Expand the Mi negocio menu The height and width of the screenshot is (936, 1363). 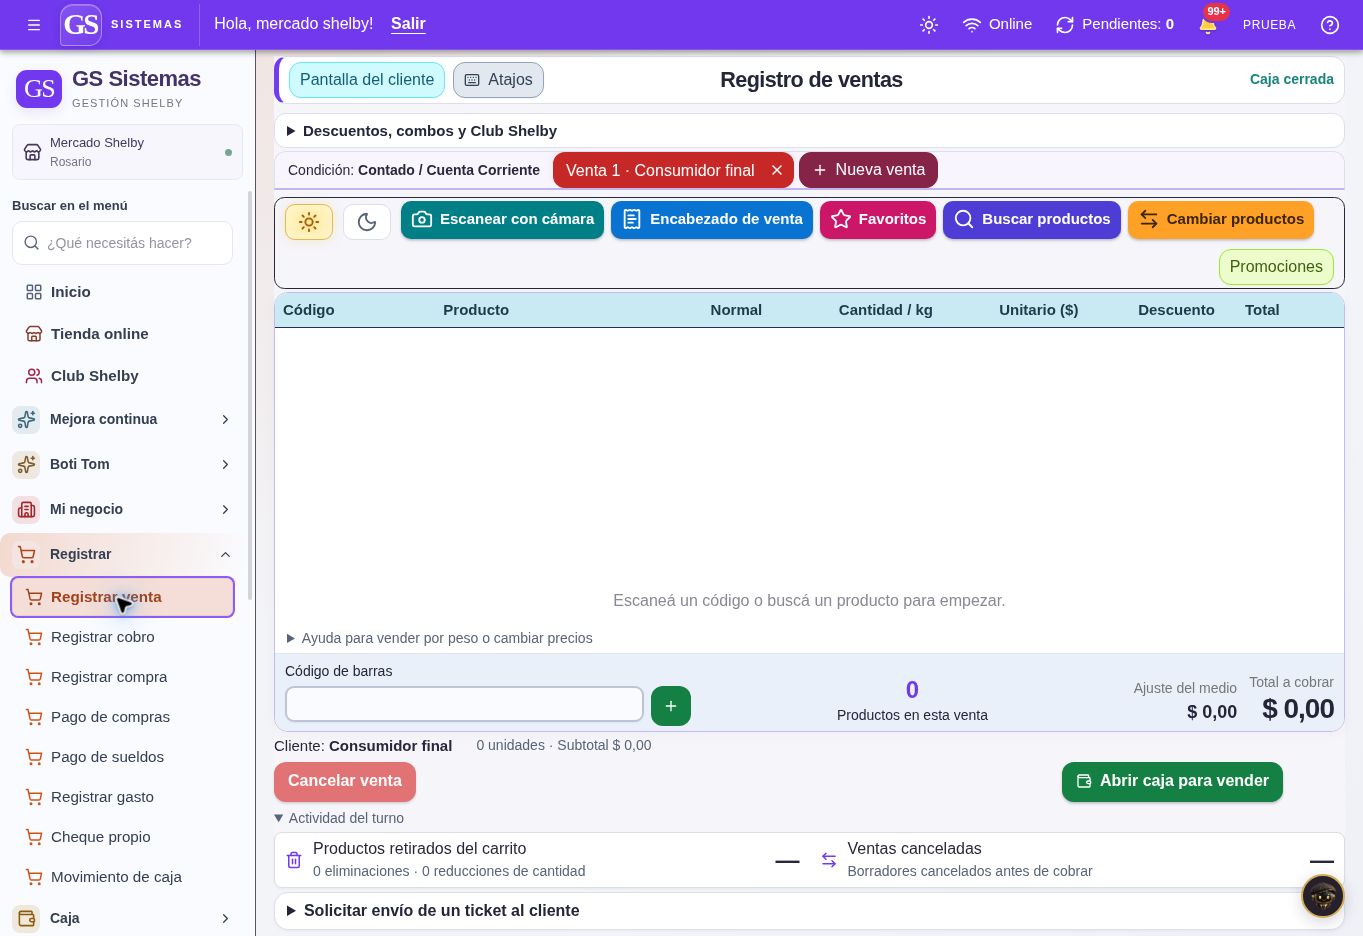pos(123,509)
